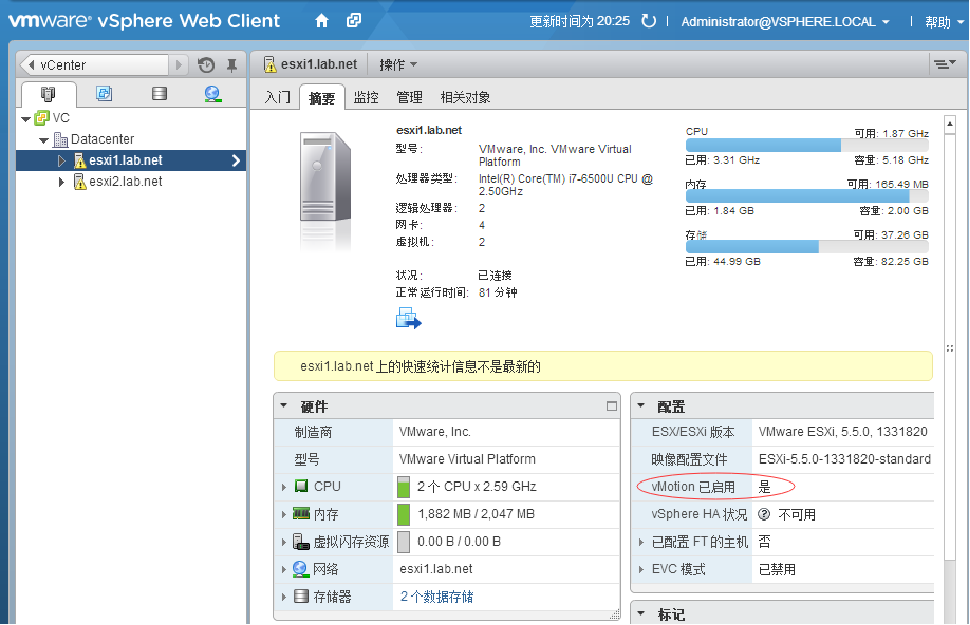Click the VMware ESXi, 5.5.0 version value

tap(843, 432)
